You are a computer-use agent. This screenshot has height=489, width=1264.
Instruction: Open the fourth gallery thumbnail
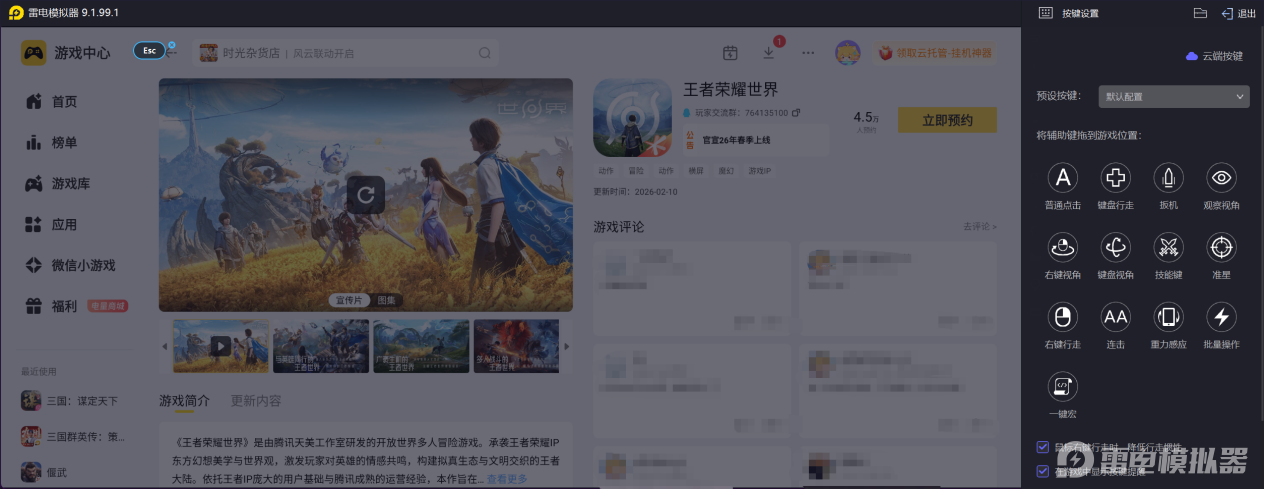[x=516, y=346]
